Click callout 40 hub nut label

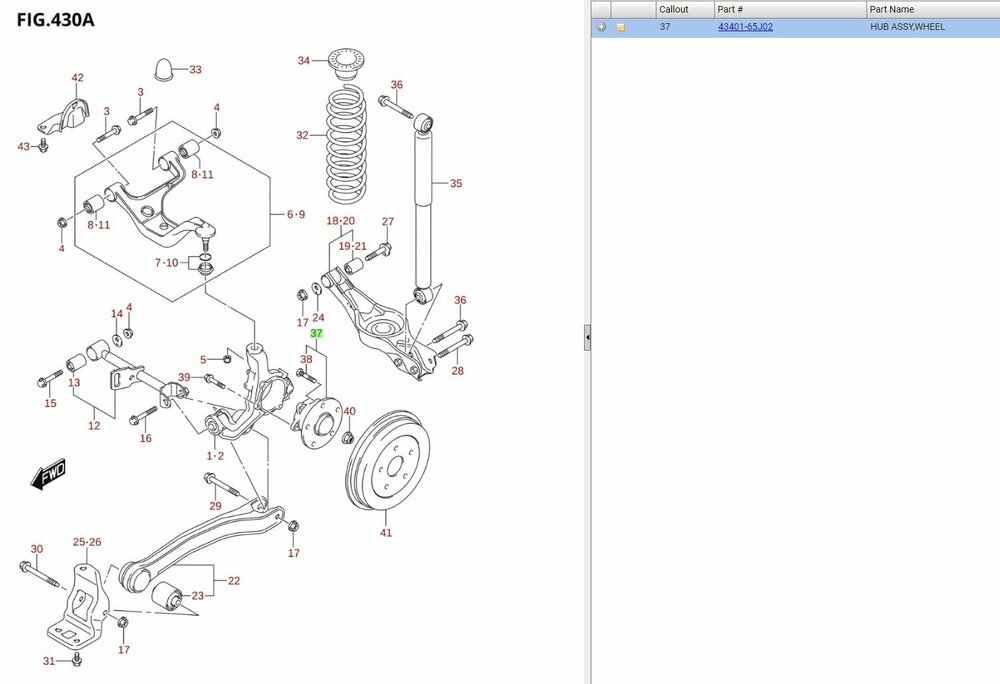[349, 411]
